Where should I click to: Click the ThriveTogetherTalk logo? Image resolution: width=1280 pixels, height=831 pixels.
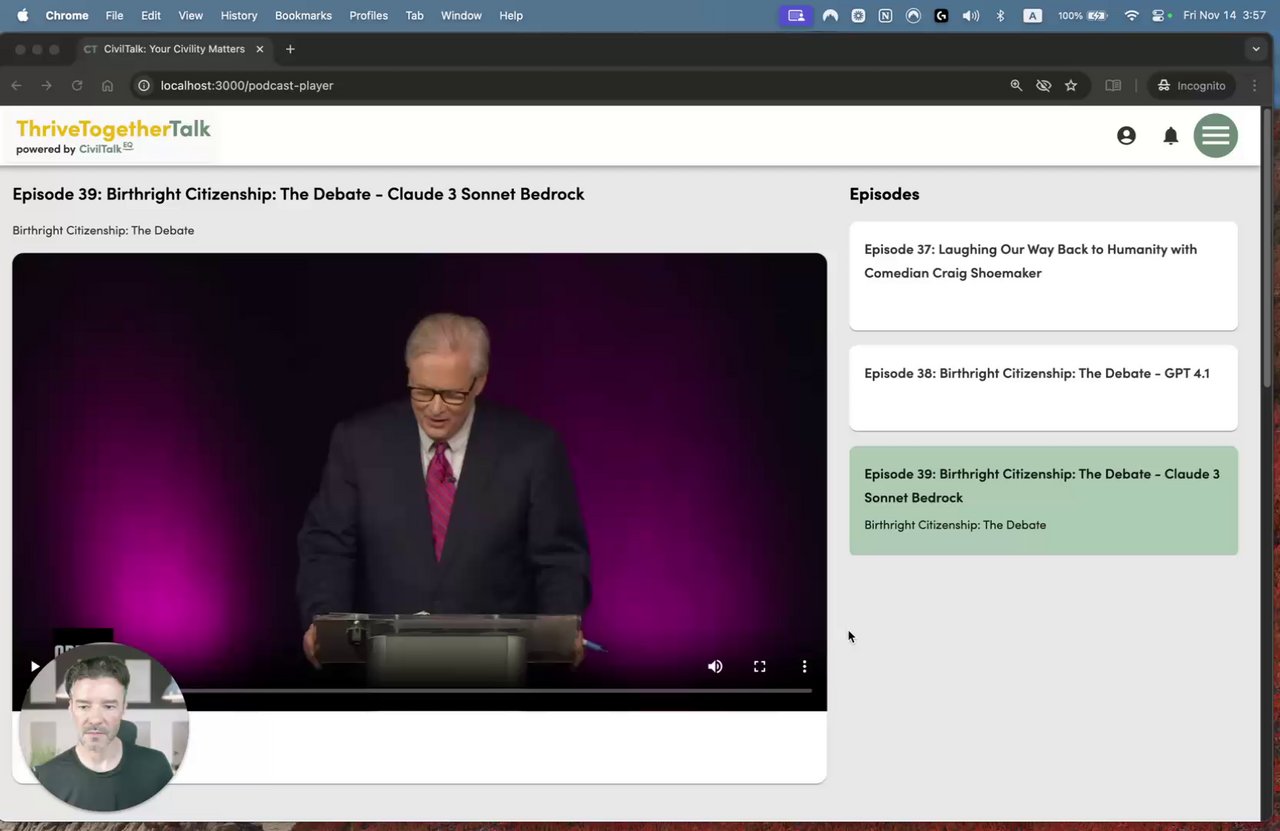point(113,136)
